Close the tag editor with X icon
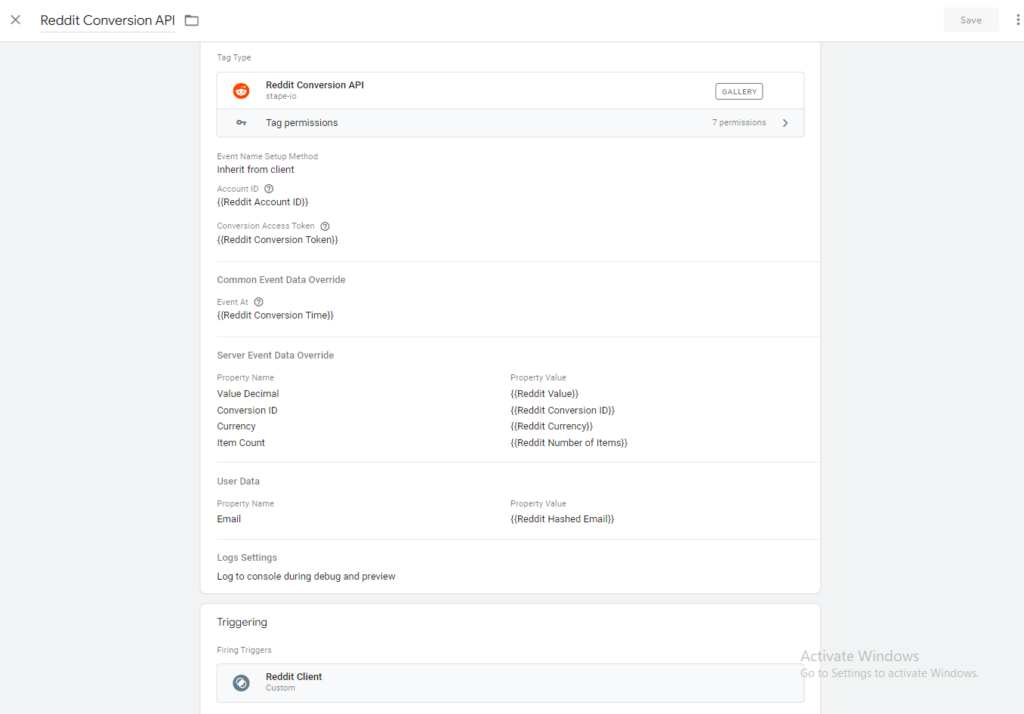The width and height of the screenshot is (1024, 714). coord(15,20)
